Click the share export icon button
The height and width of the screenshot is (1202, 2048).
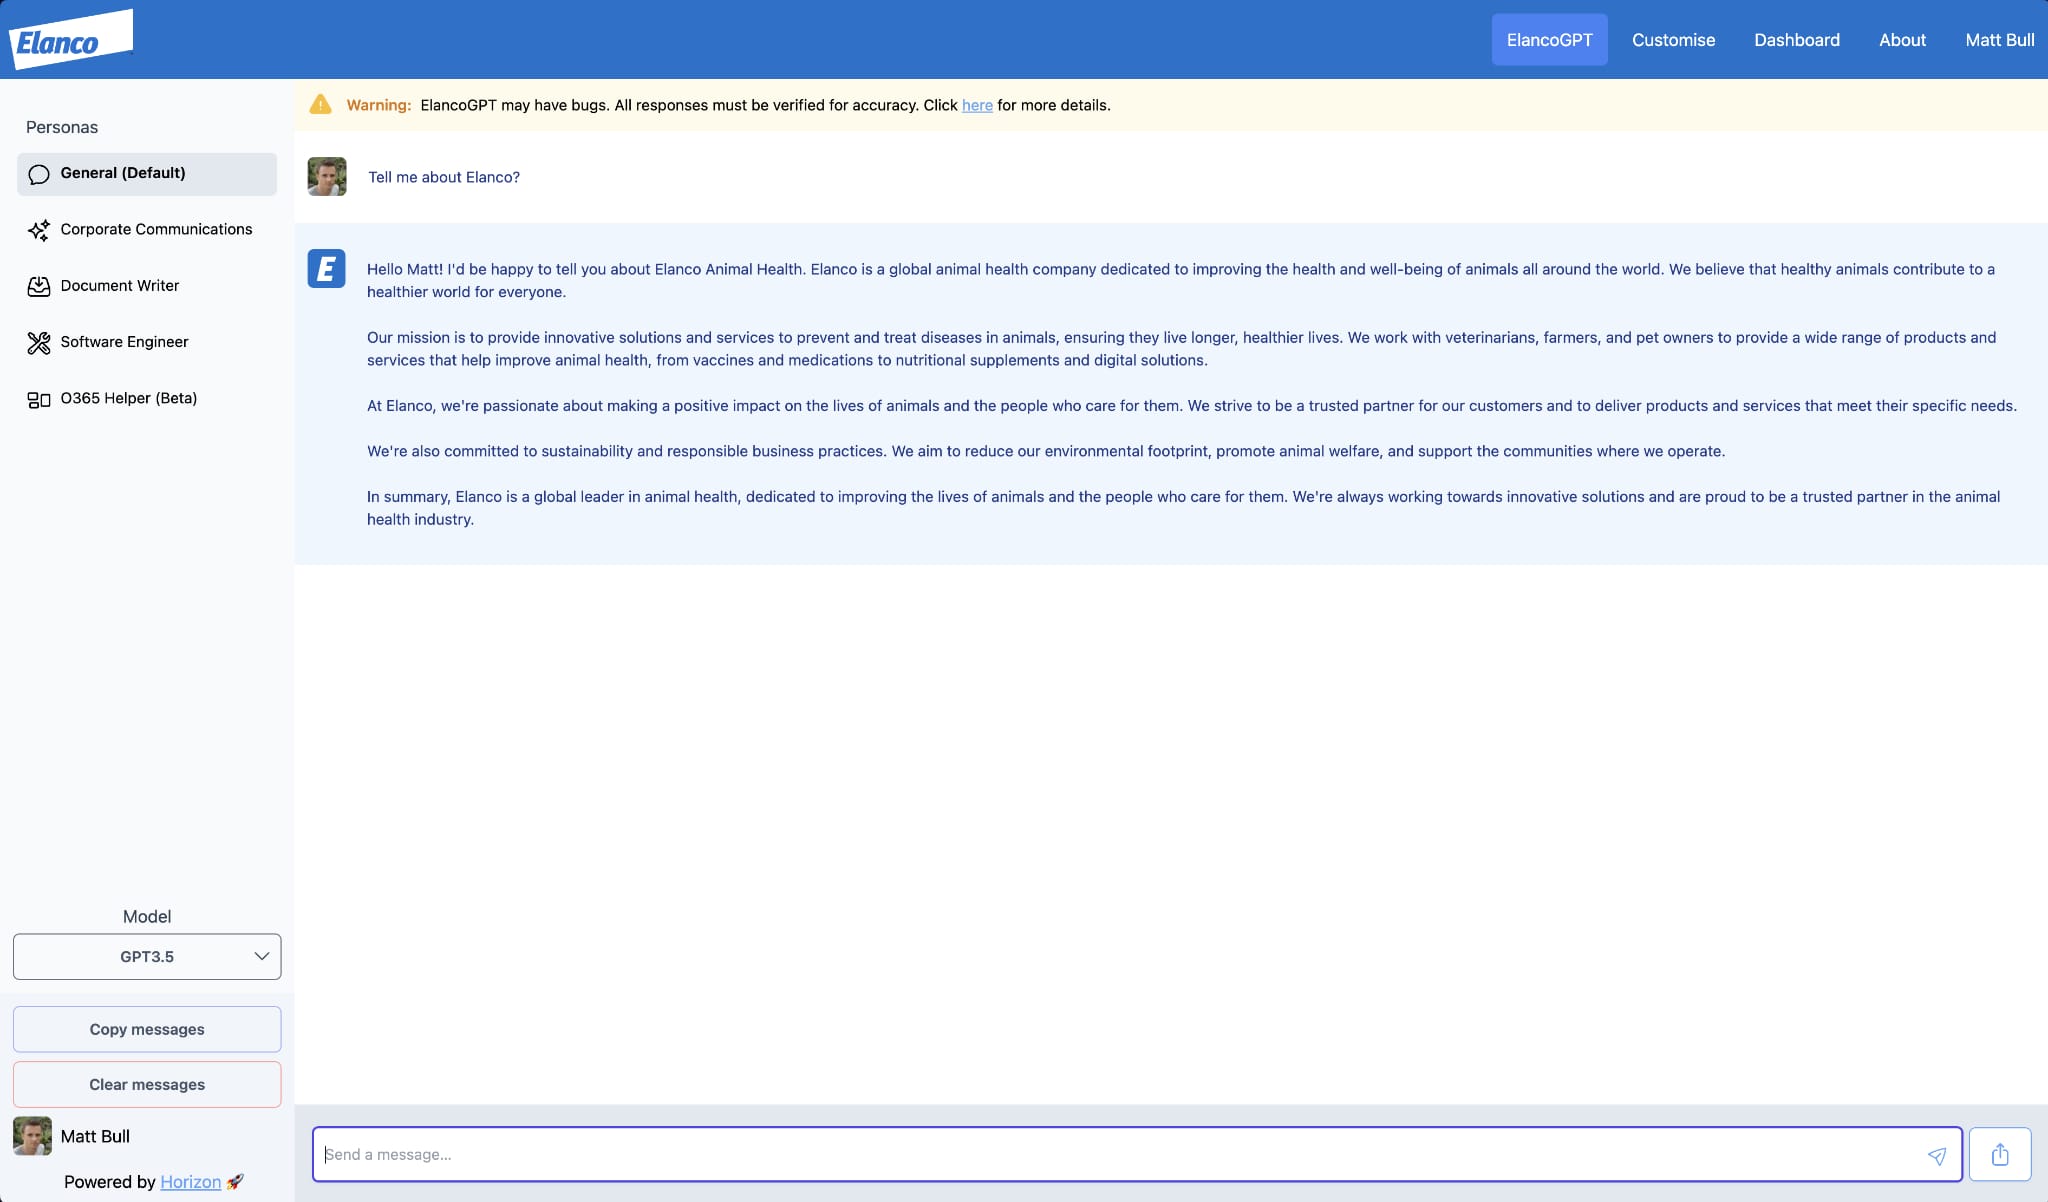(2000, 1154)
